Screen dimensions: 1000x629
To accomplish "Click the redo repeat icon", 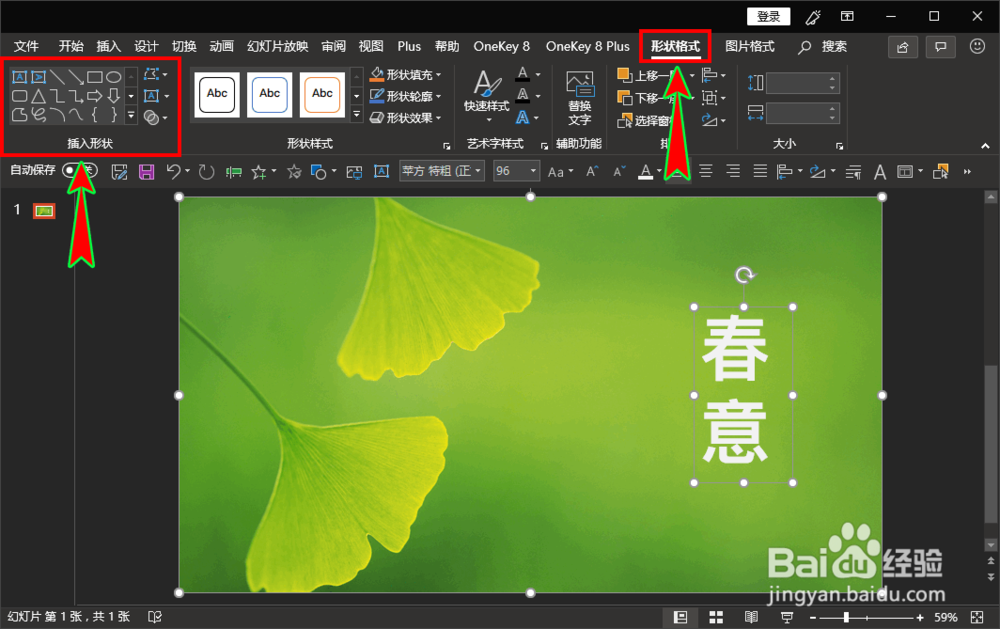I will 206,172.
